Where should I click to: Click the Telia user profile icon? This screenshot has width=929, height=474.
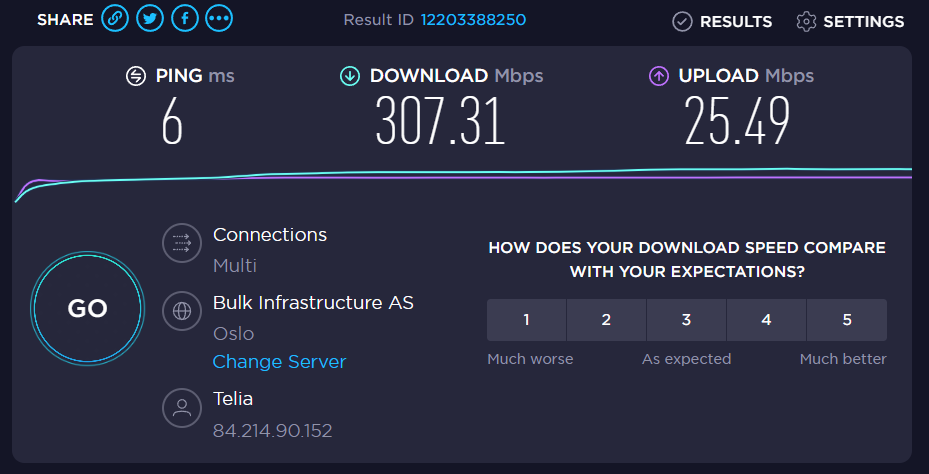coord(181,406)
